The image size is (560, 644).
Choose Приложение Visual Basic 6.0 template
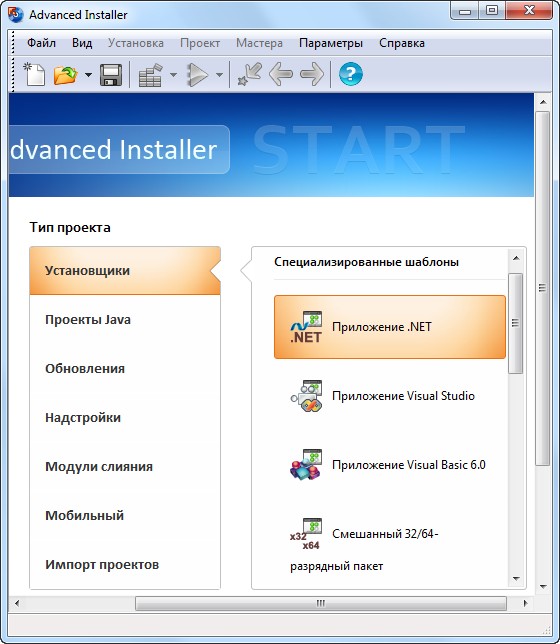(x=389, y=465)
